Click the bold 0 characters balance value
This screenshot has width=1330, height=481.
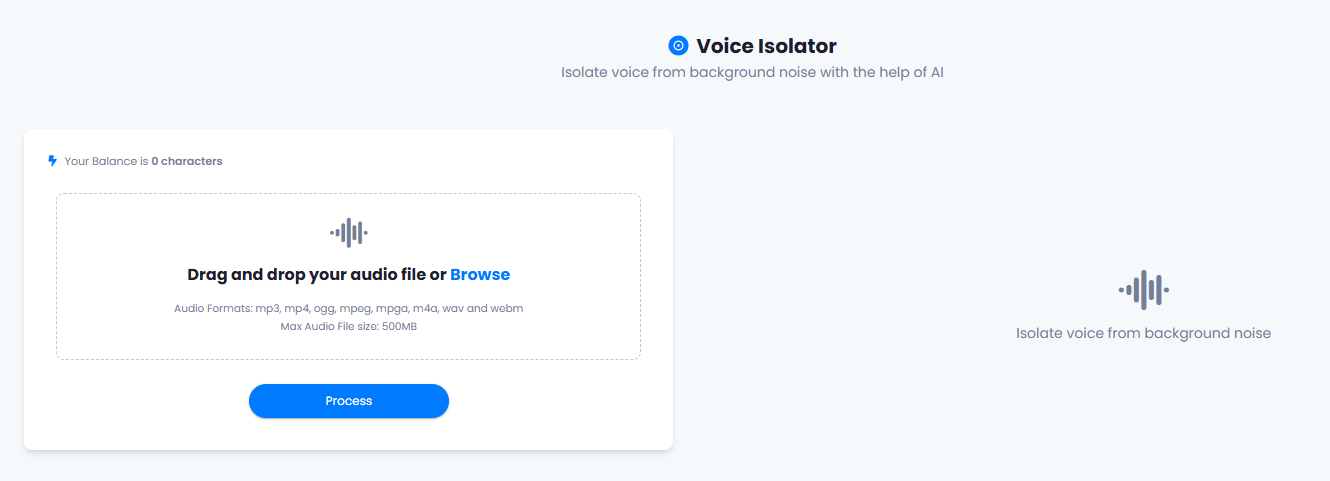click(x=187, y=161)
